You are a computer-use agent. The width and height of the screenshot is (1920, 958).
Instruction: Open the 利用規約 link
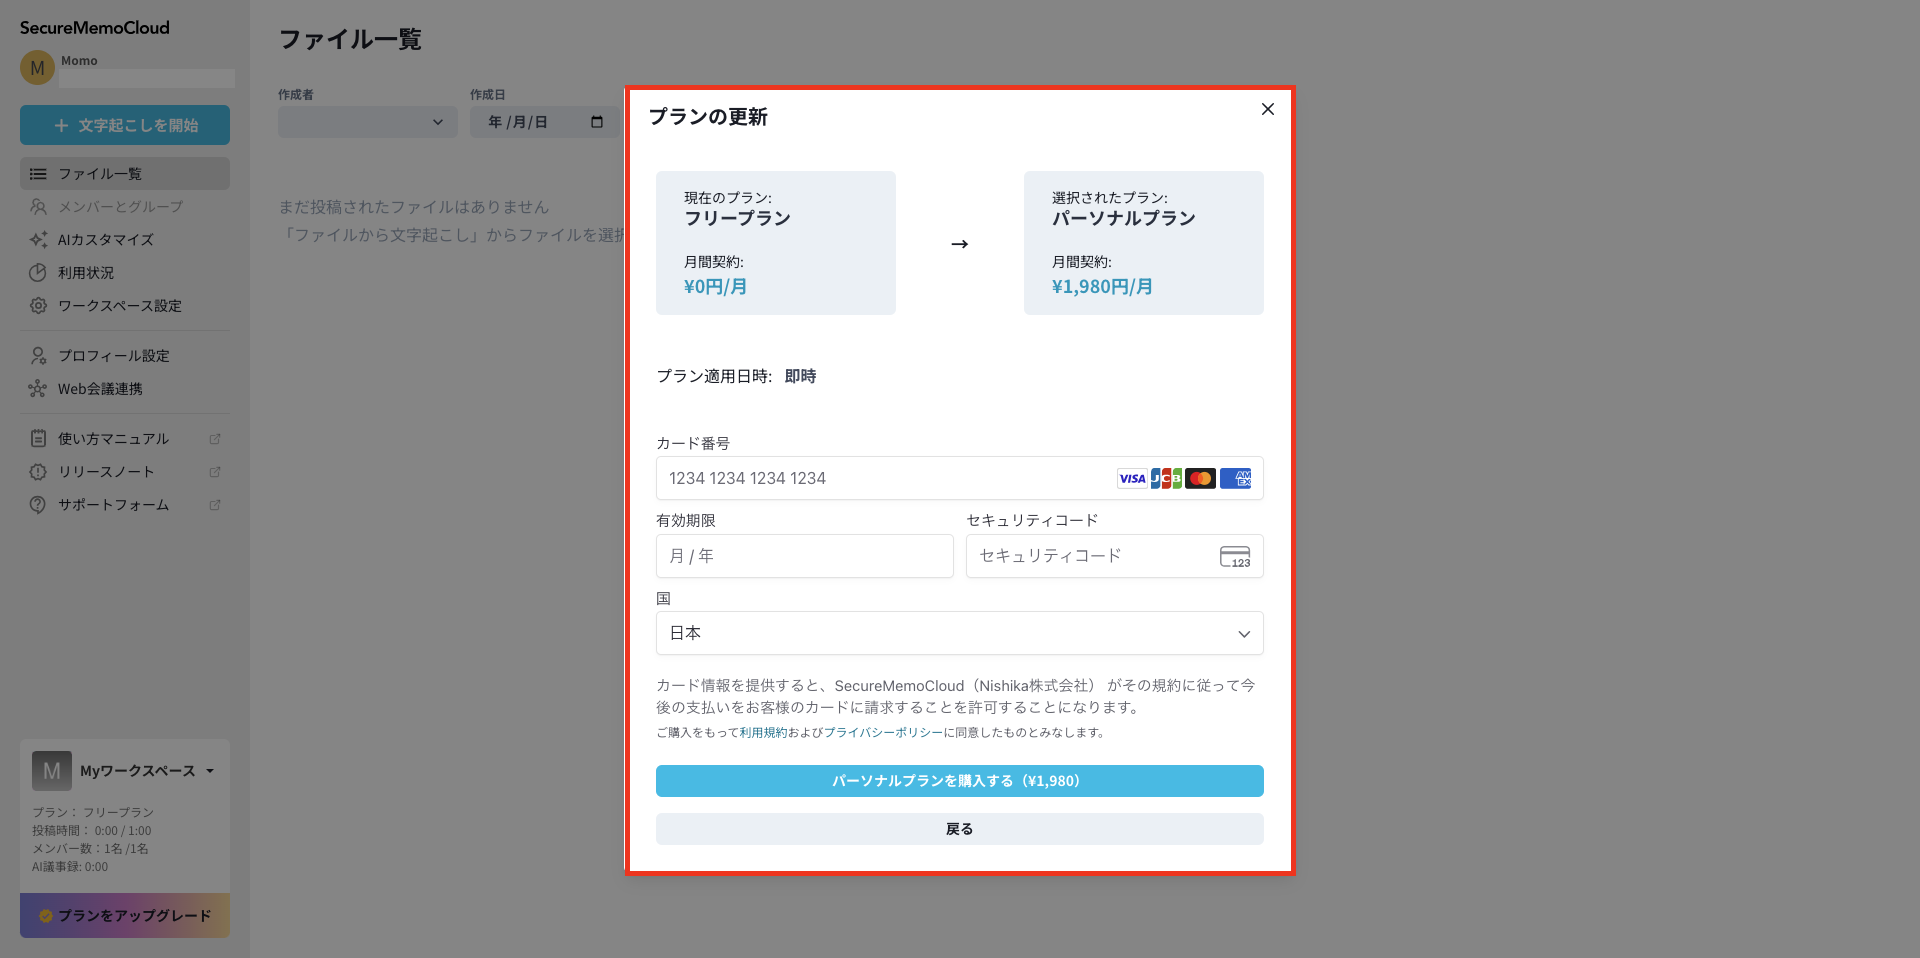(x=763, y=733)
